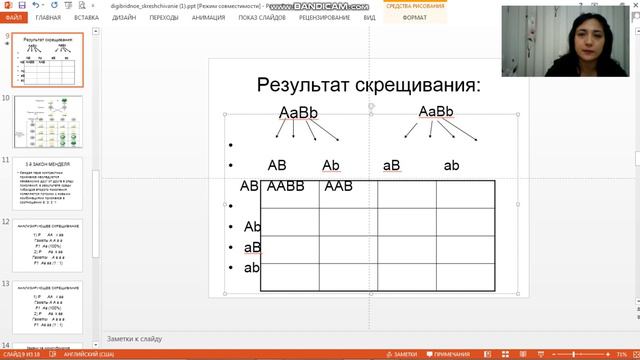The image size is (640, 360).
Task: Click Fit slide to current window icon
Action: pyautogui.click(x=636, y=354)
